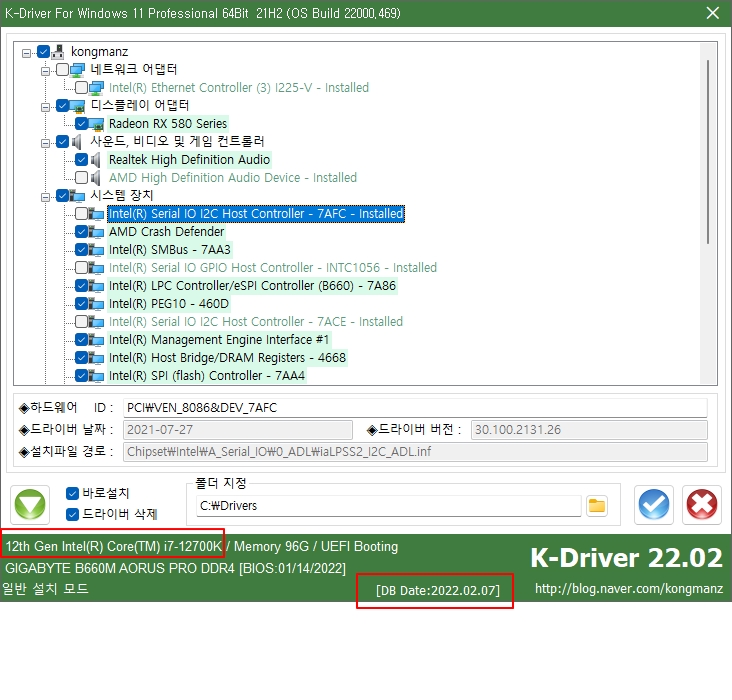Open the blog.naver.com/kongmanz link
Screen dimensions: 732x700
pos(629,588)
